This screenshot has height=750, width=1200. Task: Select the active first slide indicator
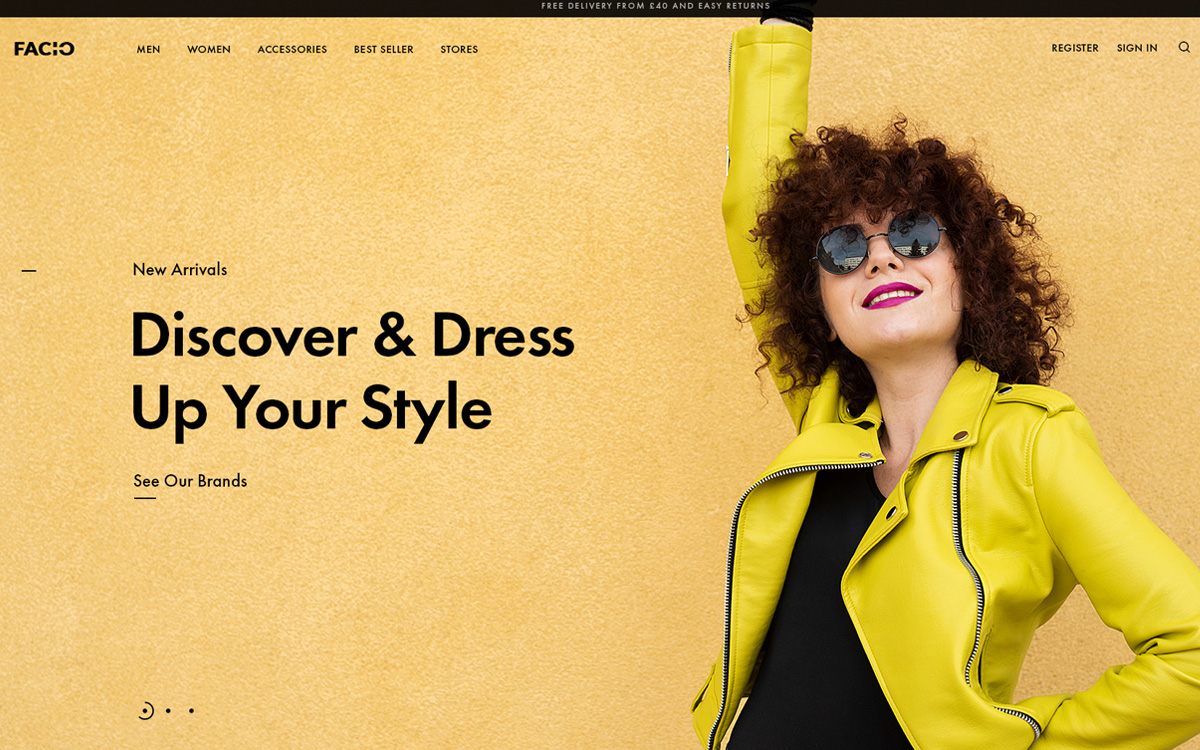(146, 711)
